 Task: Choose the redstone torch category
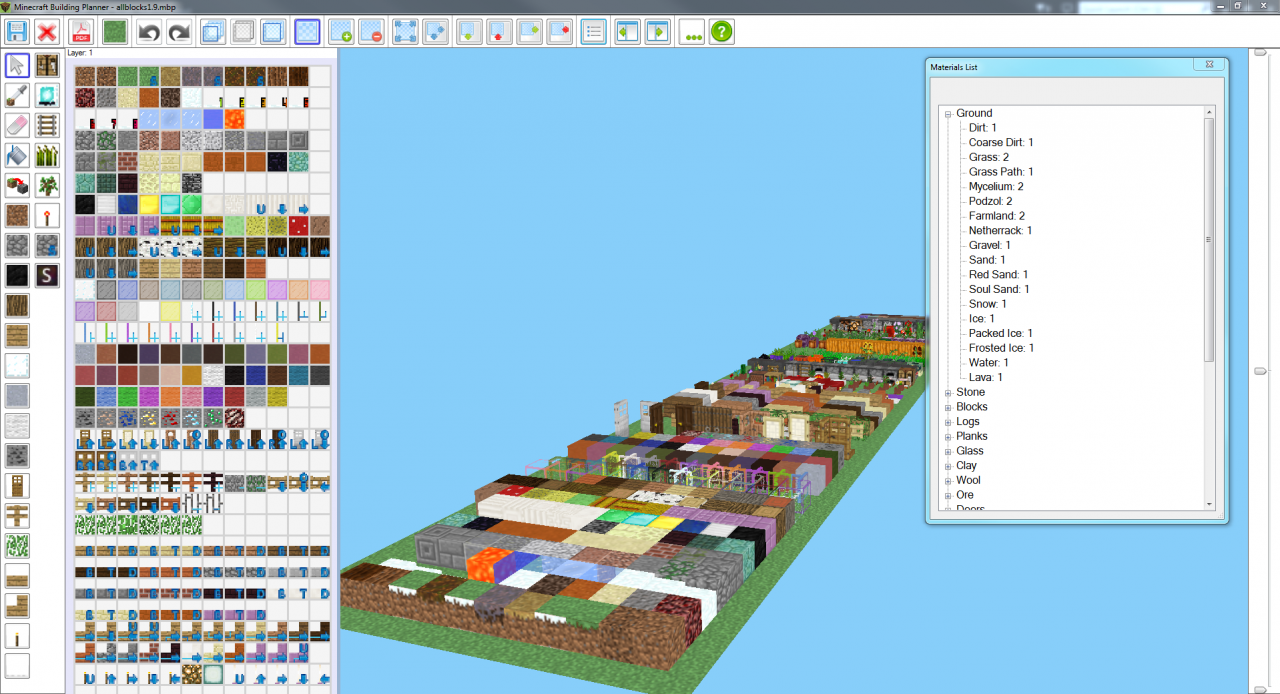click(x=47, y=215)
